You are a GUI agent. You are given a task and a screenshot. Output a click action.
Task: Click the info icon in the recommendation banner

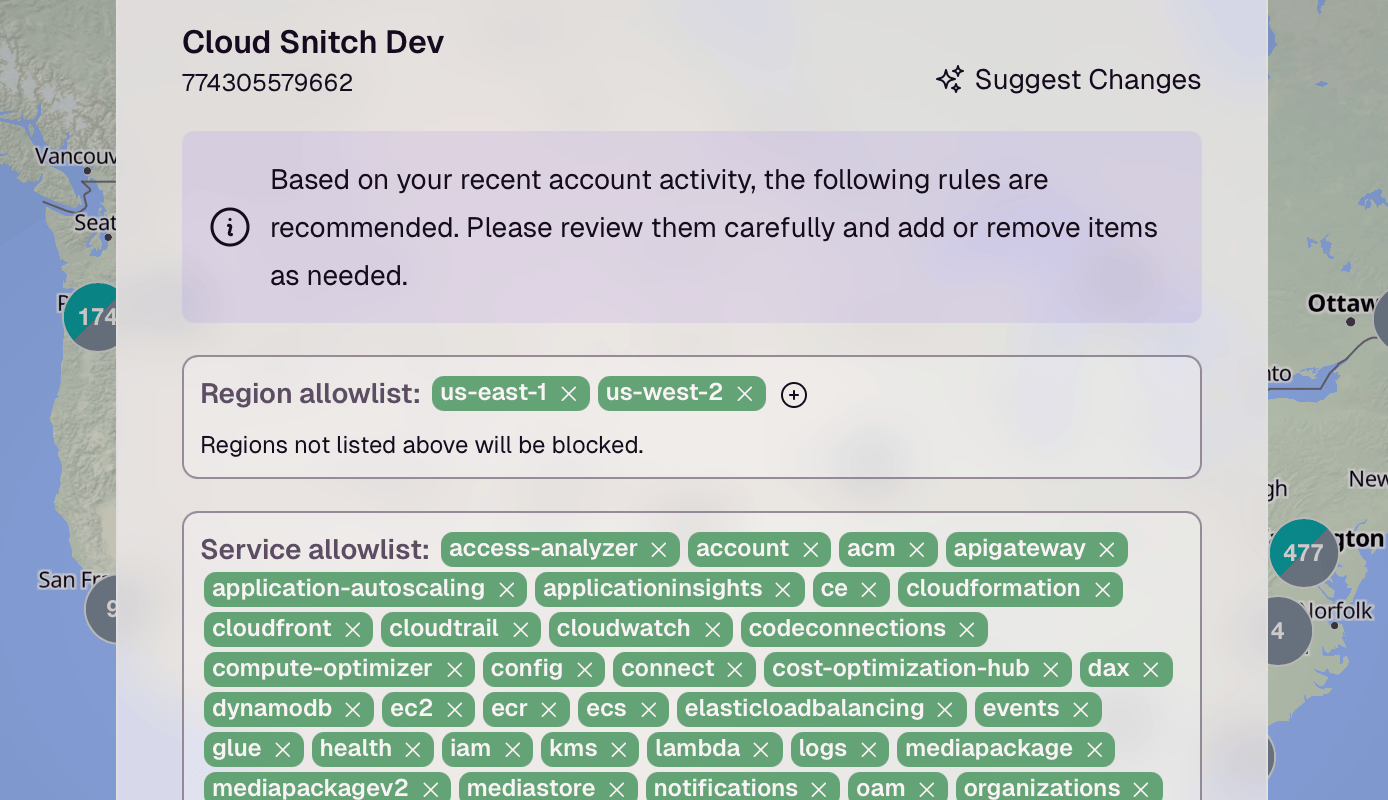[230, 227]
